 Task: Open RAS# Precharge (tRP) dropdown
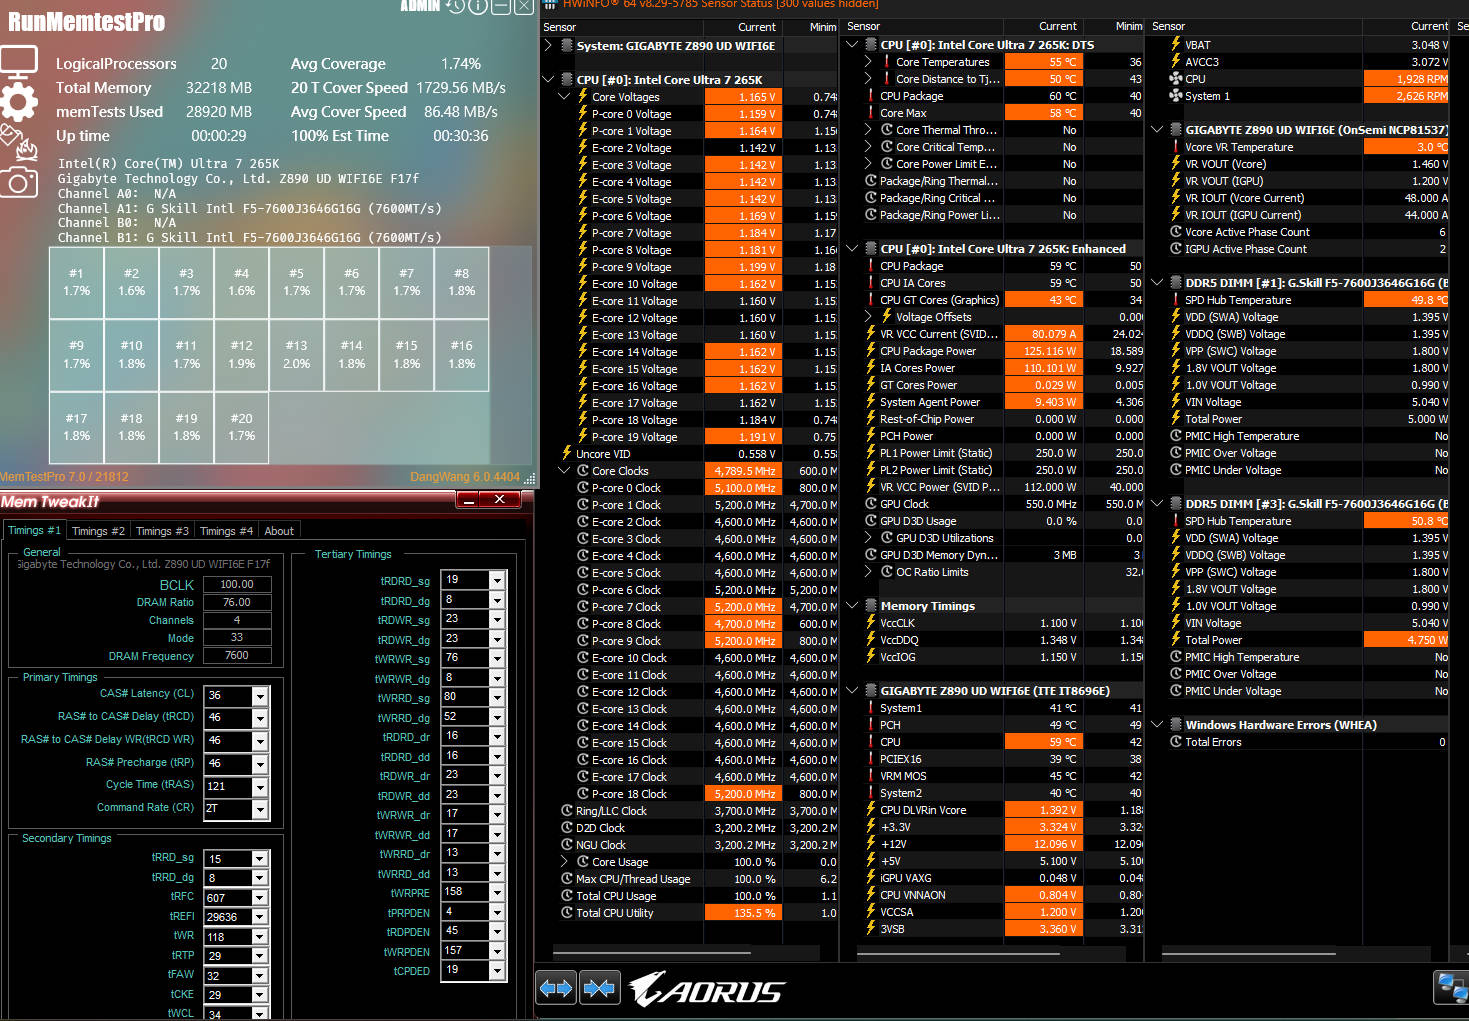[x=260, y=765]
